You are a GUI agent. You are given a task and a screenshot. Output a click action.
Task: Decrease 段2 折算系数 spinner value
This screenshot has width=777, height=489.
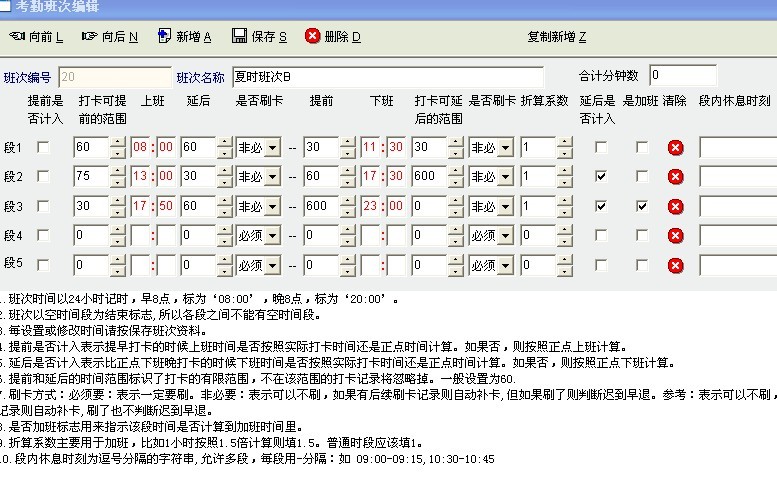pos(564,182)
